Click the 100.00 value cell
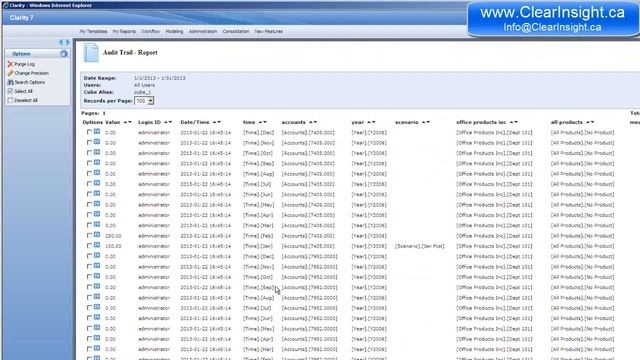Image resolution: width=640 pixels, height=360 pixels. click(113, 246)
